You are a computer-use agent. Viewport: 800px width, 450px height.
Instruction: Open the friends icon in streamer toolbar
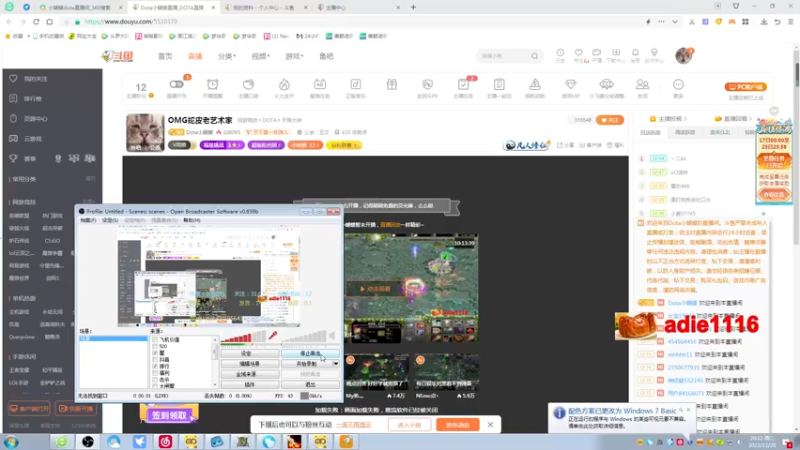tap(642, 84)
